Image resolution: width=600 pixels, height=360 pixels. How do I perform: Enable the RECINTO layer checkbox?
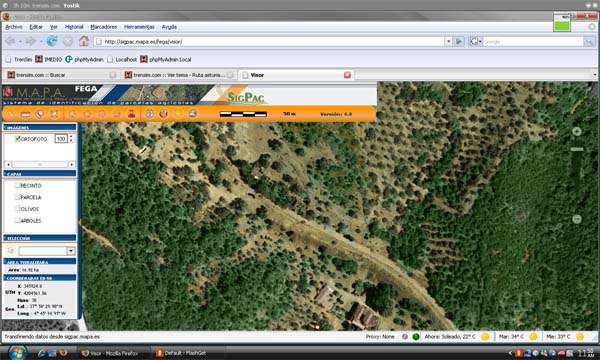[17, 185]
